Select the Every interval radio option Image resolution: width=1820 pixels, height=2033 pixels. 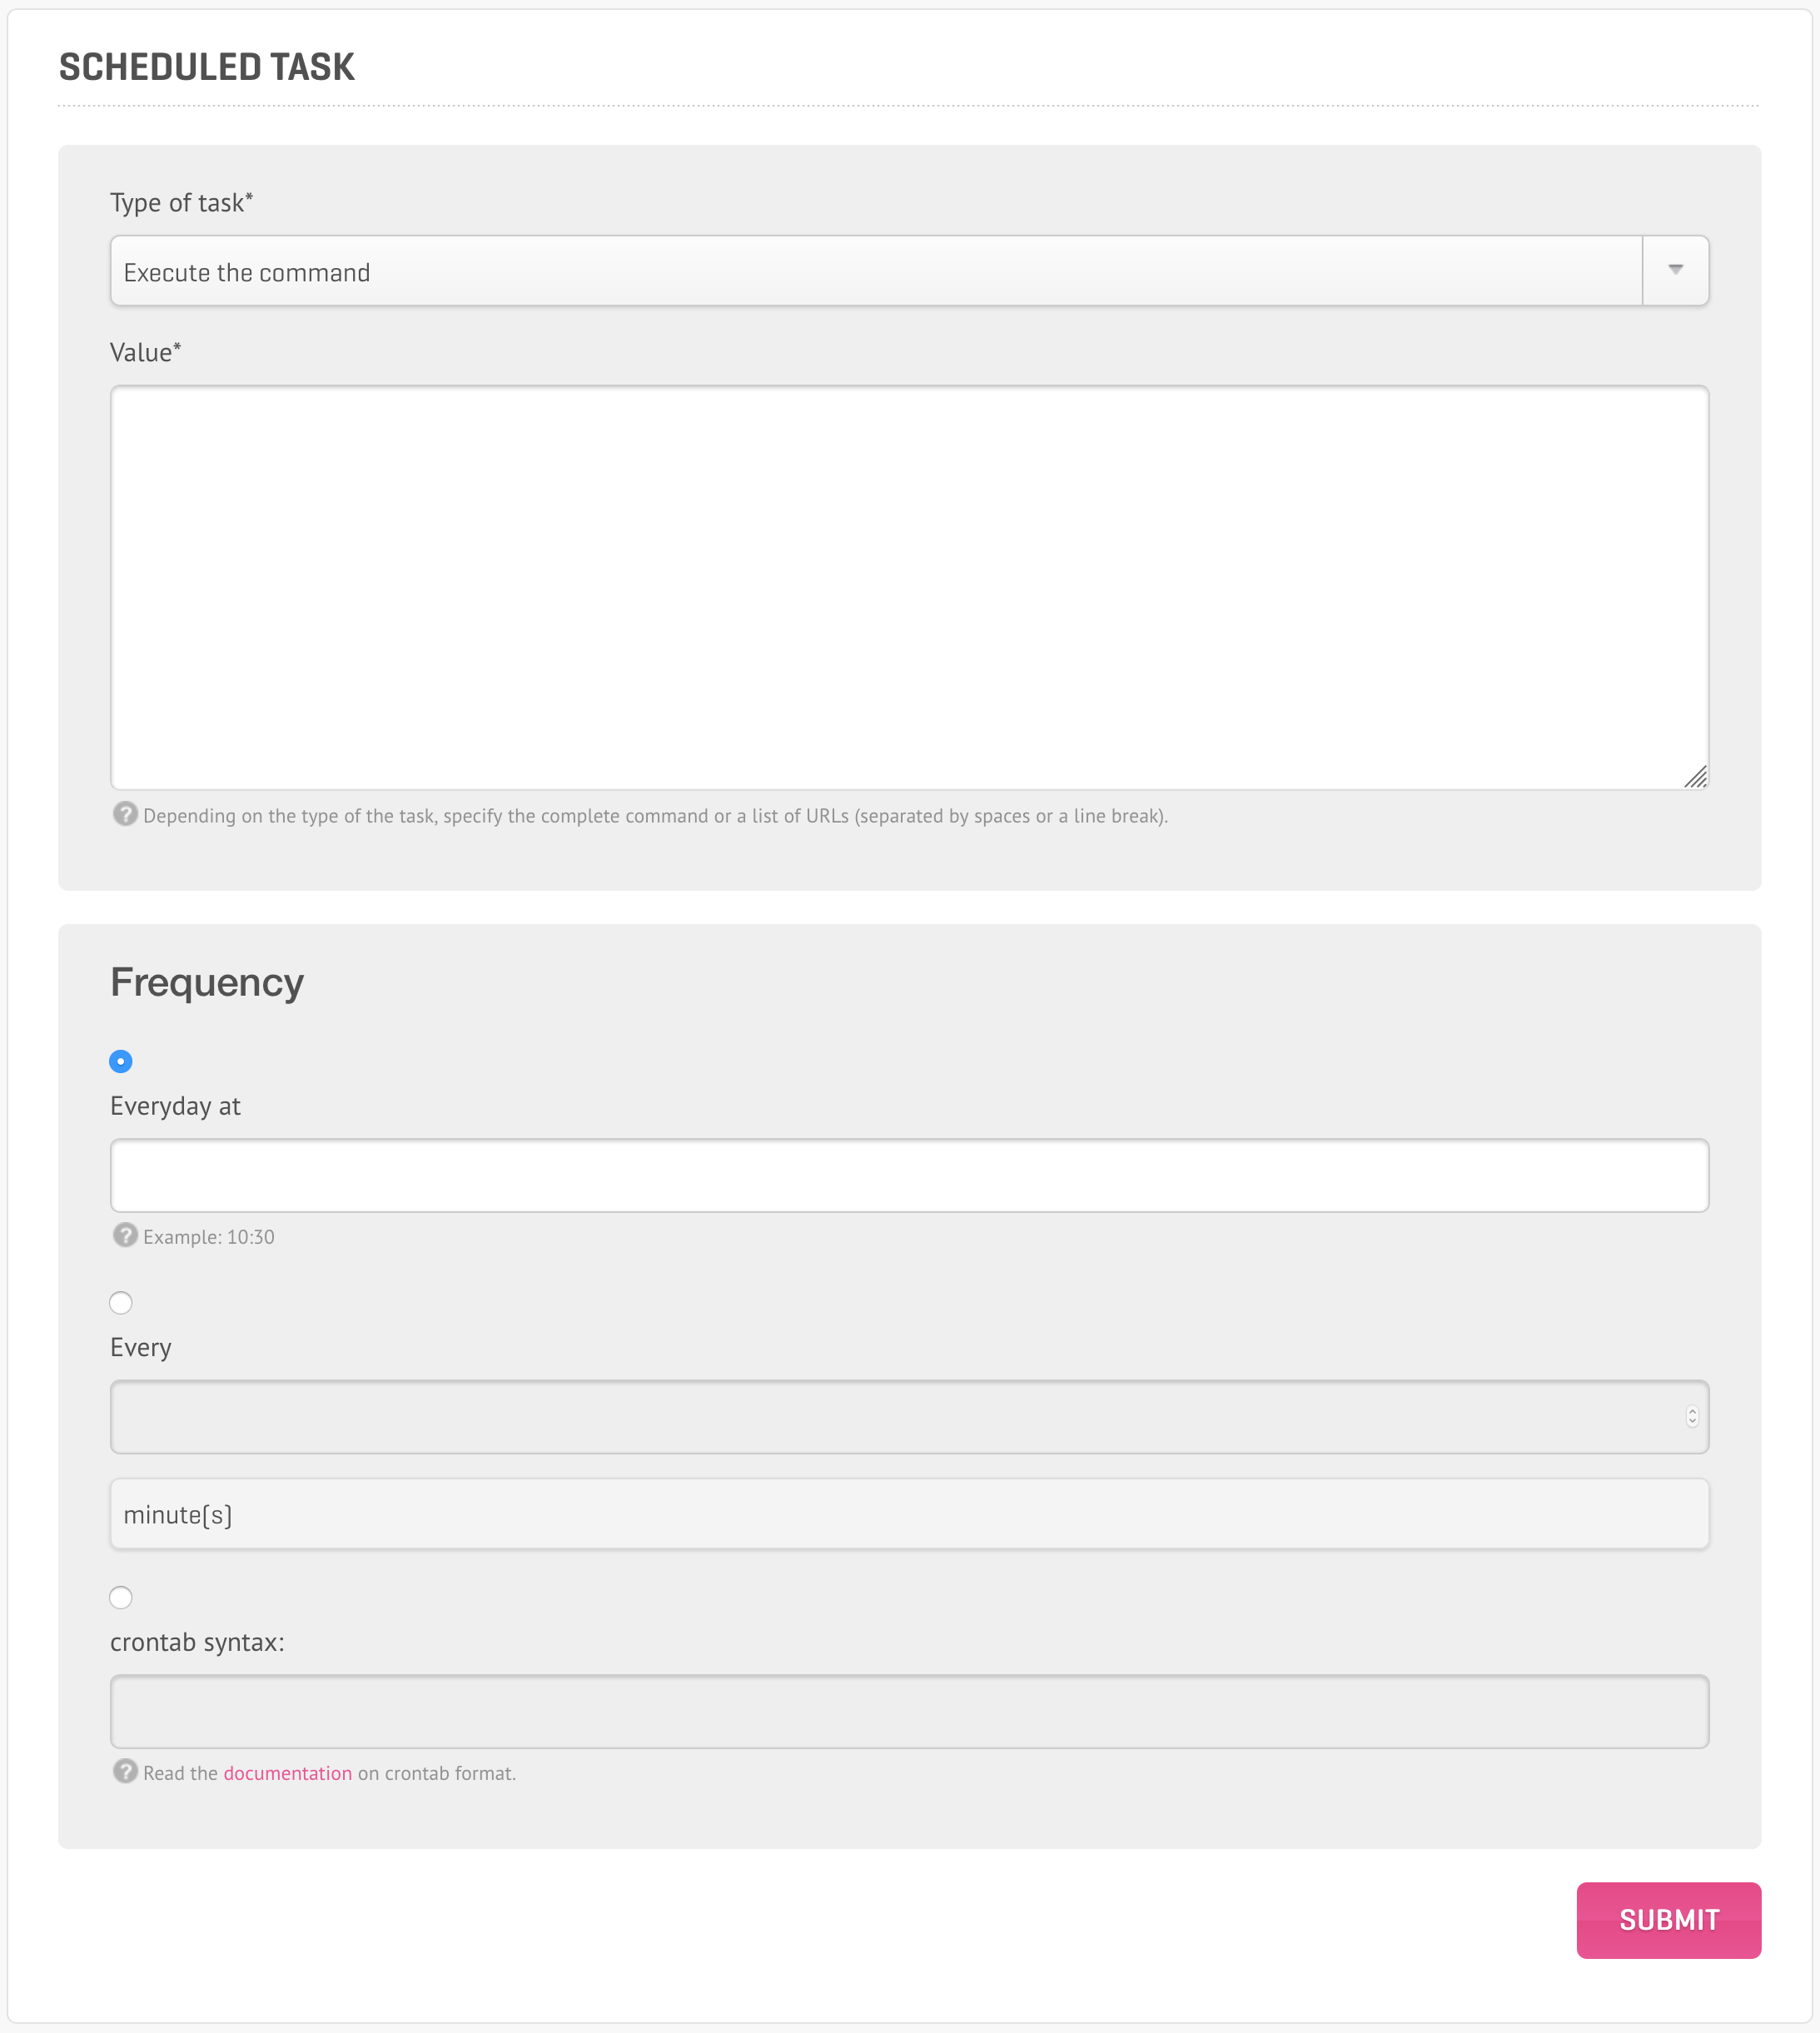(x=121, y=1302)
